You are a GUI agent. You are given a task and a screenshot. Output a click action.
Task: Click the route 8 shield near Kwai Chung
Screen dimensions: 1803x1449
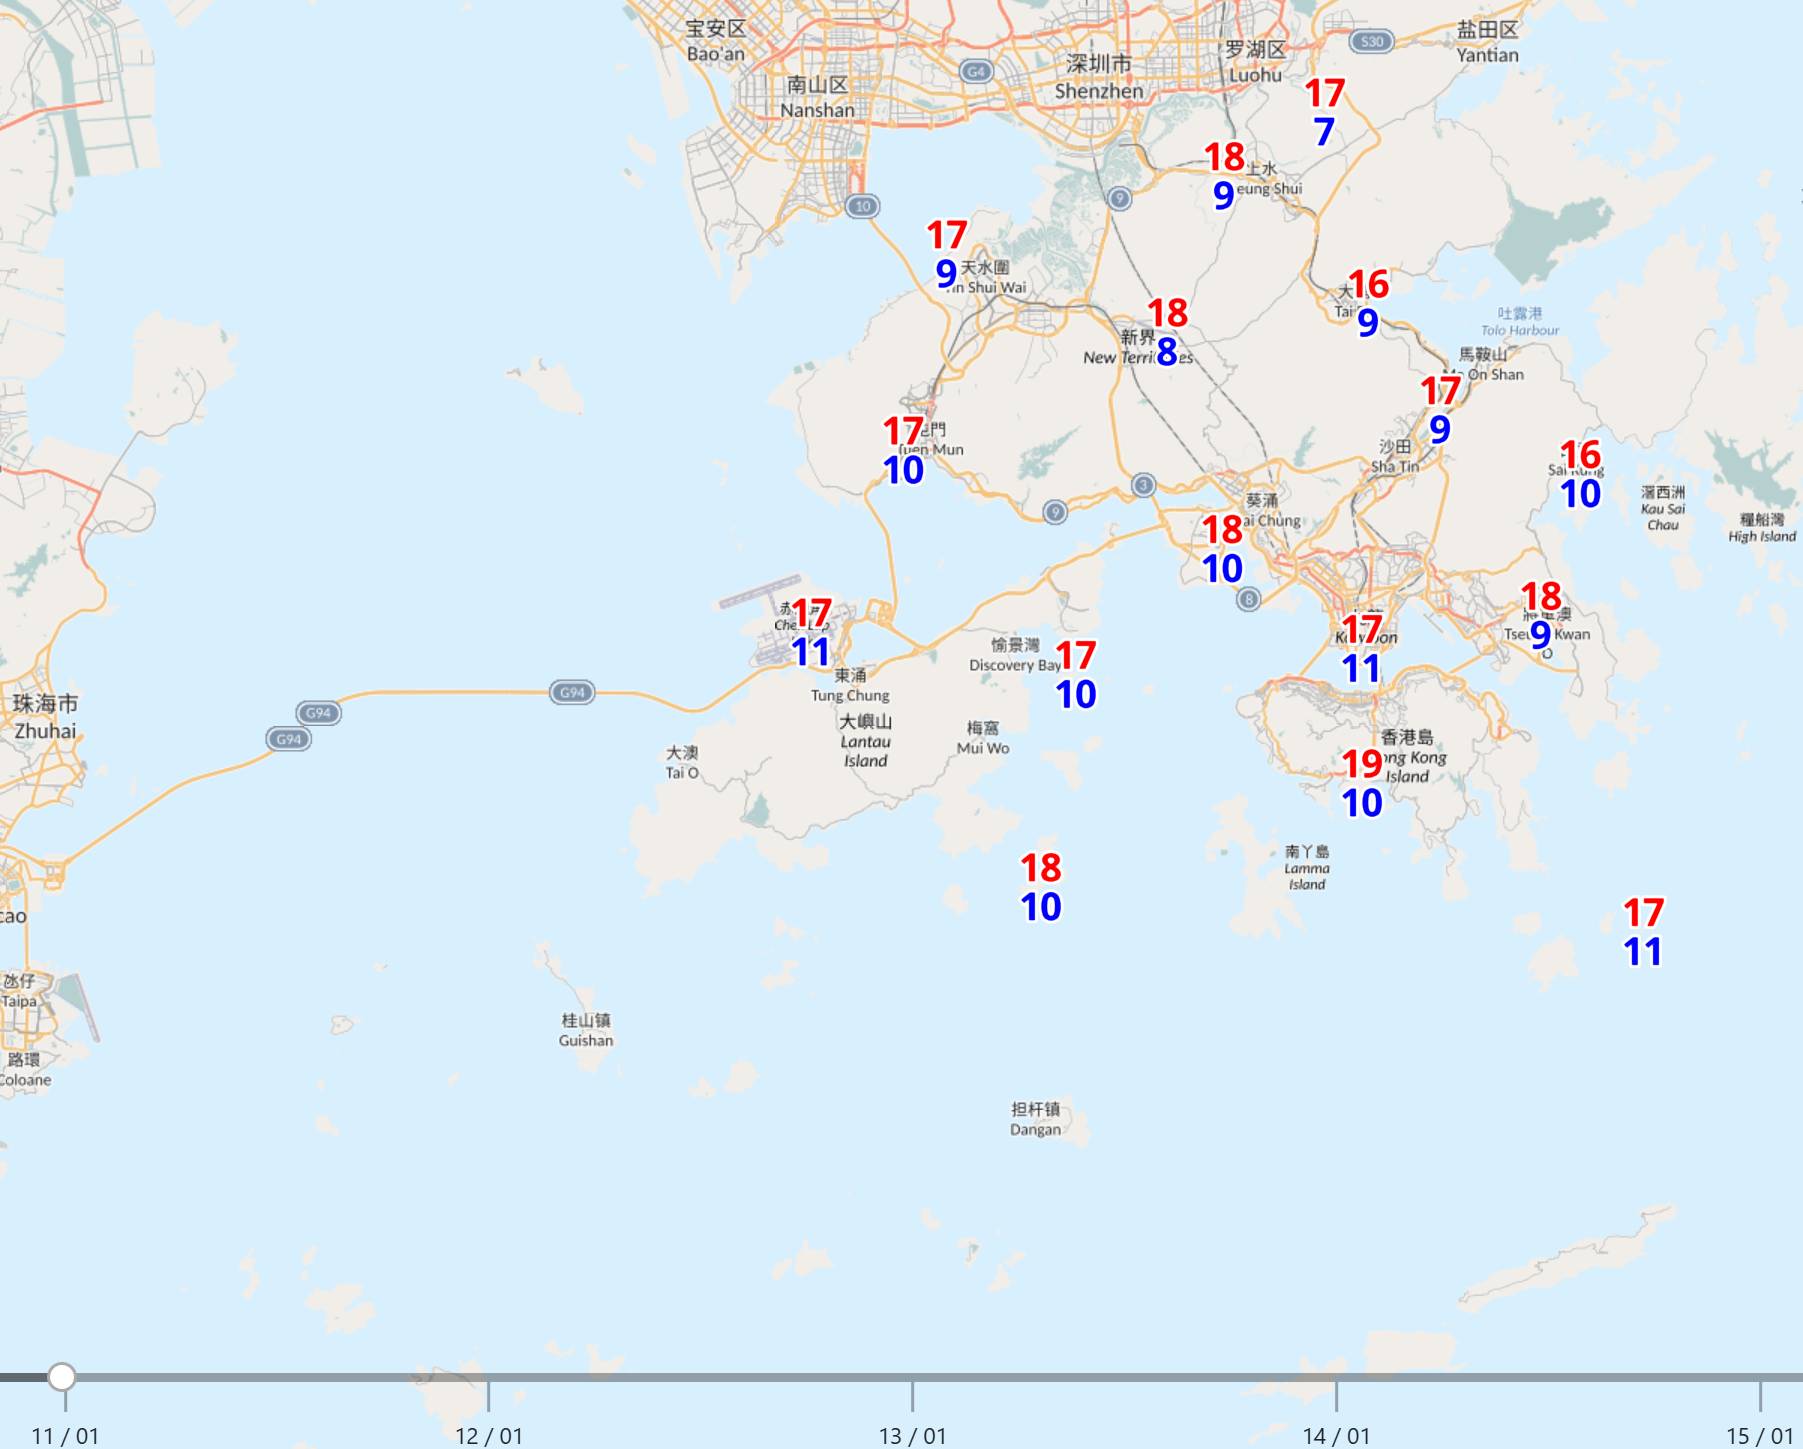pyautogui.click(x=1248, y=599)
